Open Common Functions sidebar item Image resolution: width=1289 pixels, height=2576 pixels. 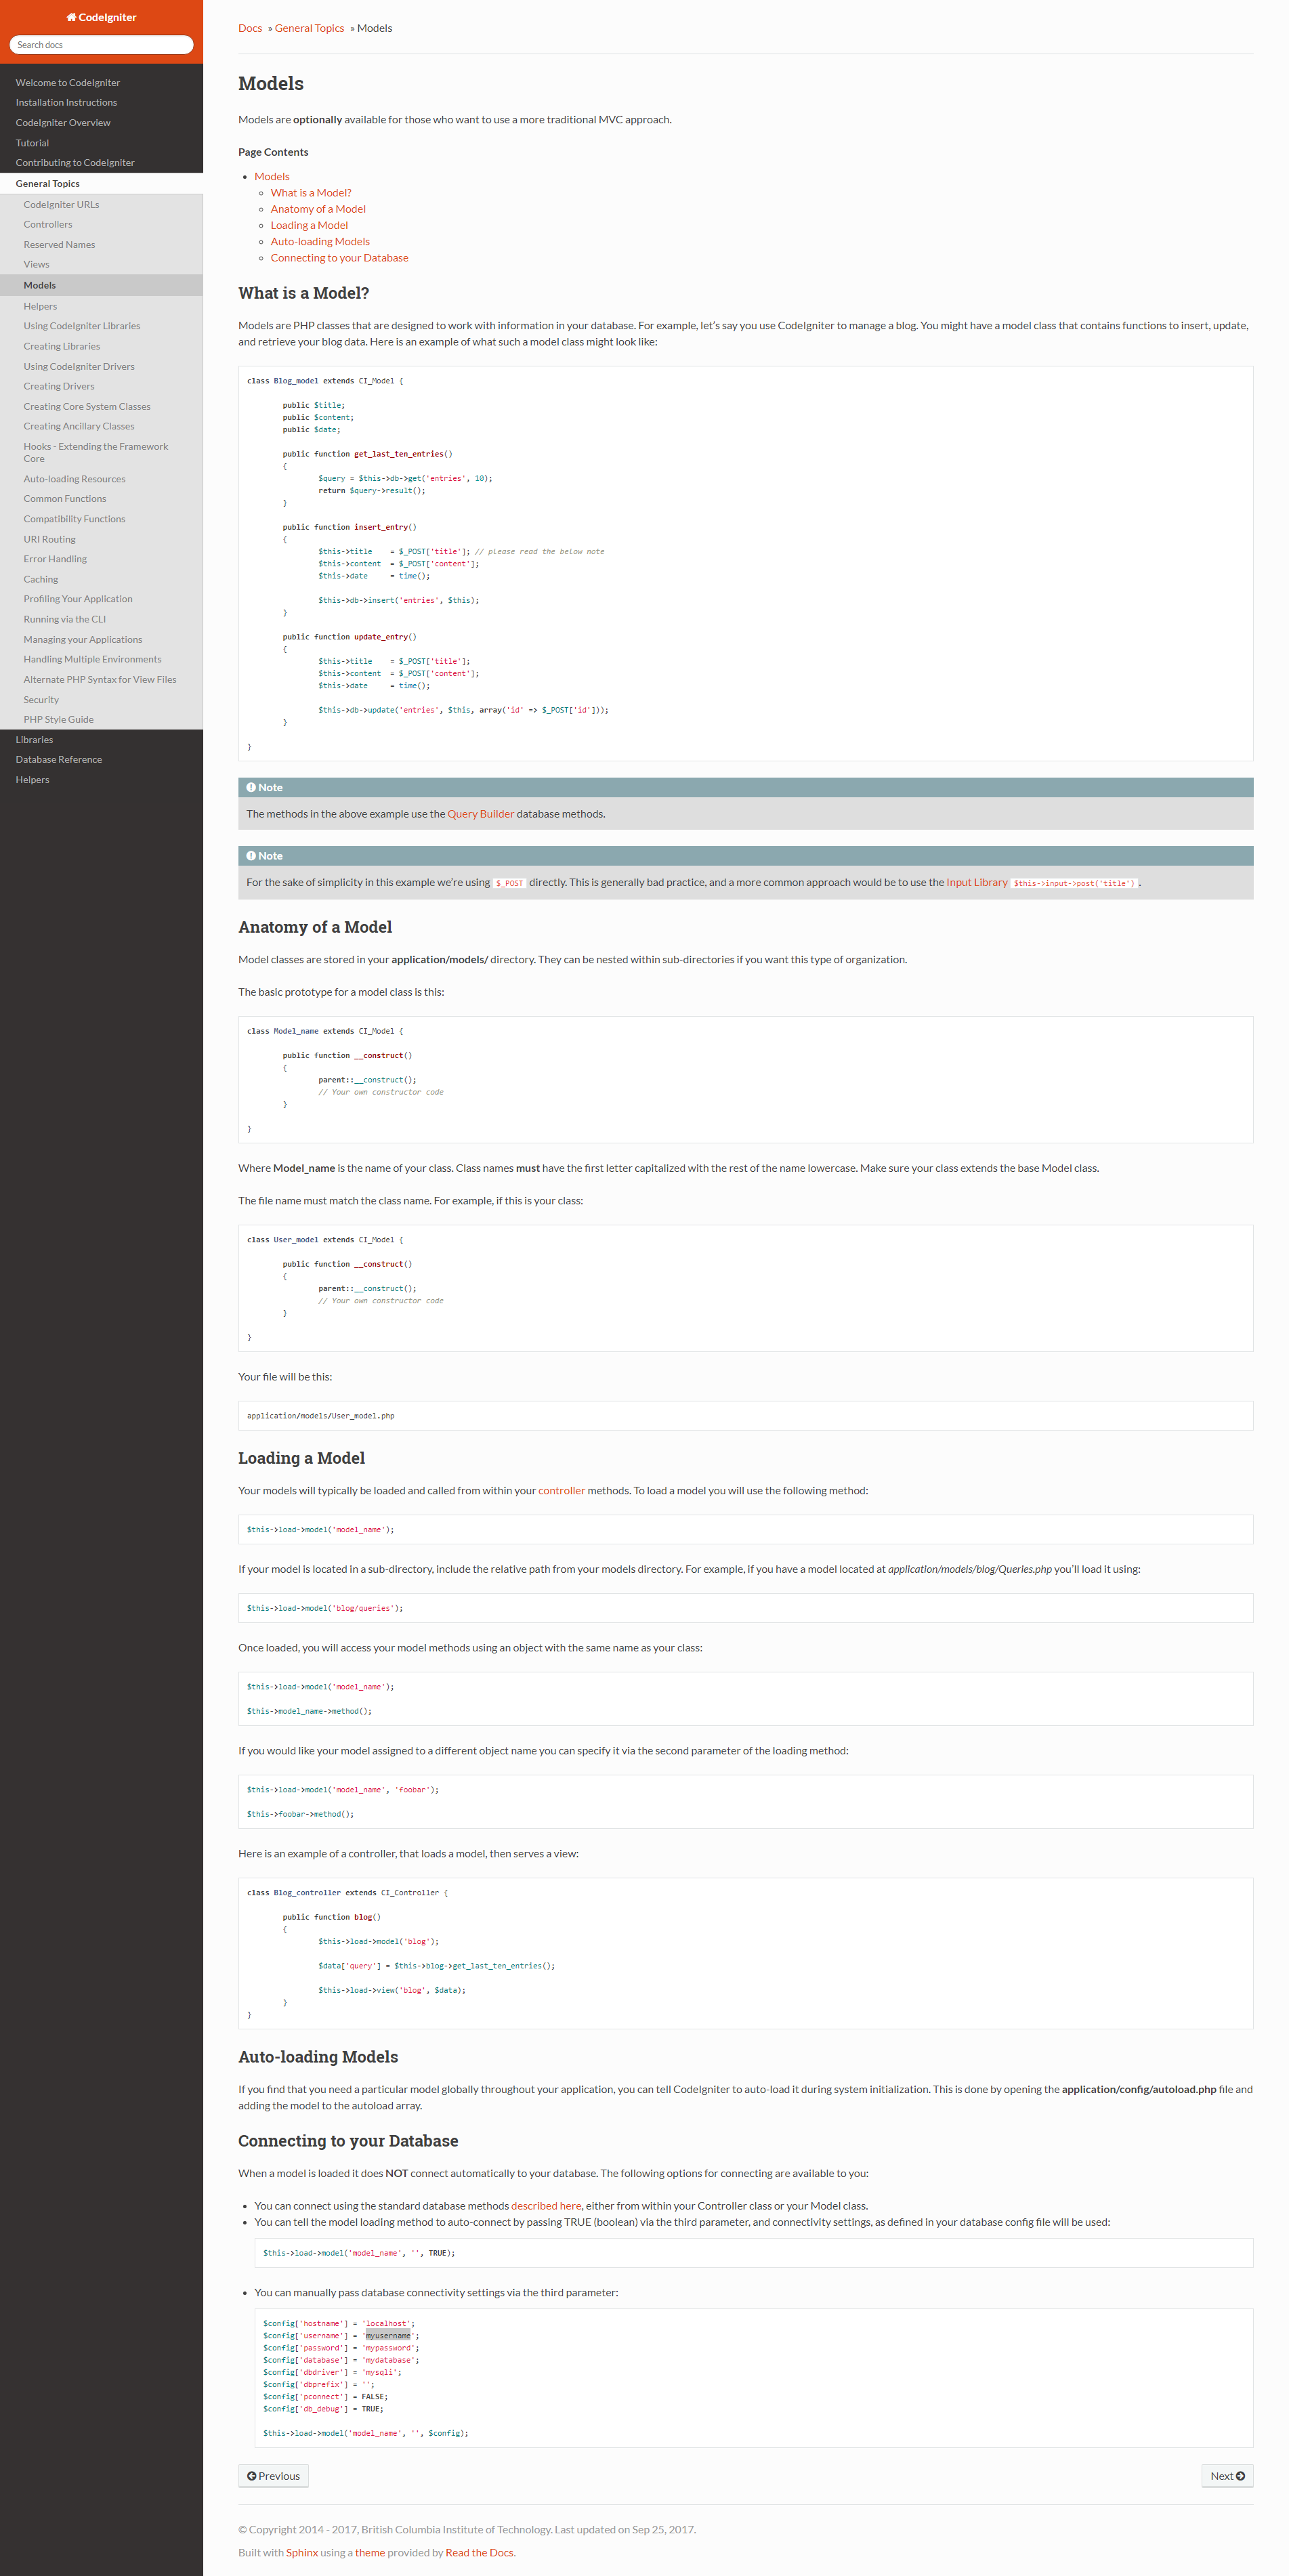(101, 499)
